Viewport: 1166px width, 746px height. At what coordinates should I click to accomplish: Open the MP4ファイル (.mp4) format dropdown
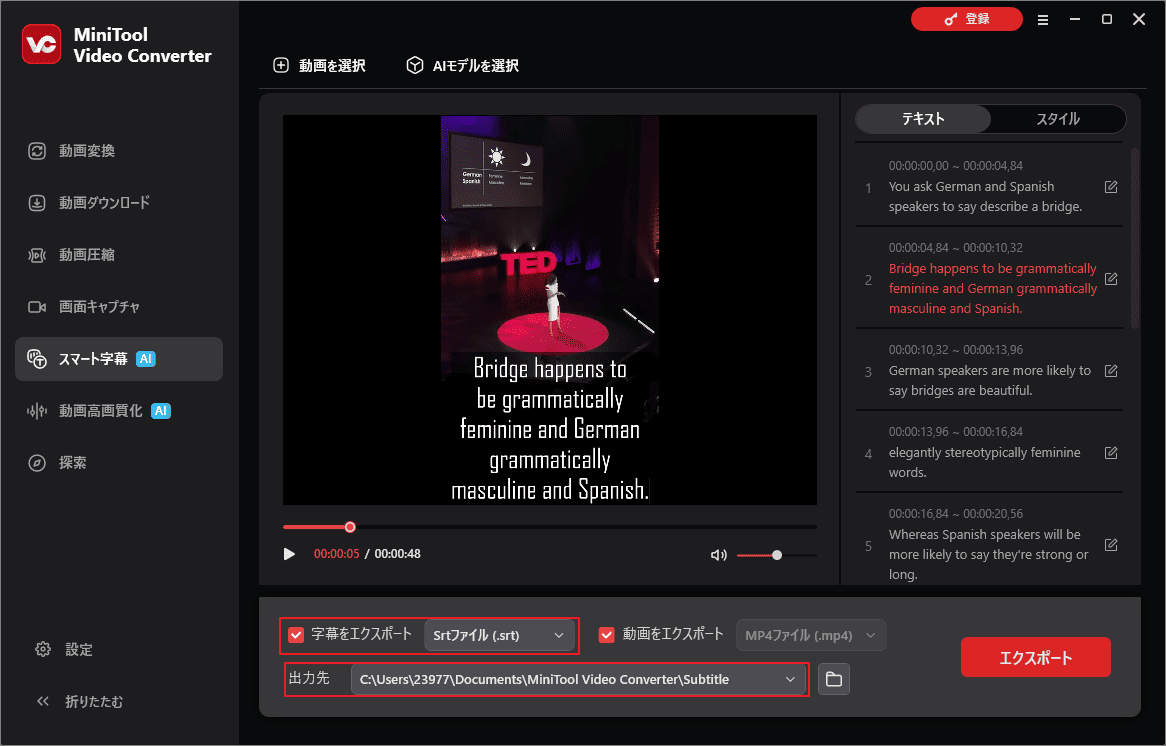[811, 635]
